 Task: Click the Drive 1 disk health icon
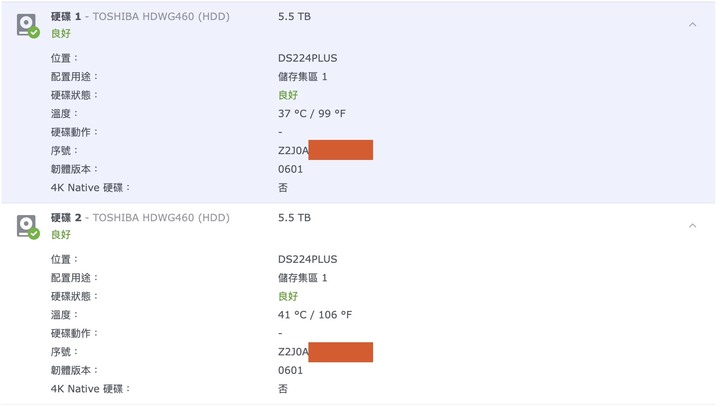tap(28, 26)
